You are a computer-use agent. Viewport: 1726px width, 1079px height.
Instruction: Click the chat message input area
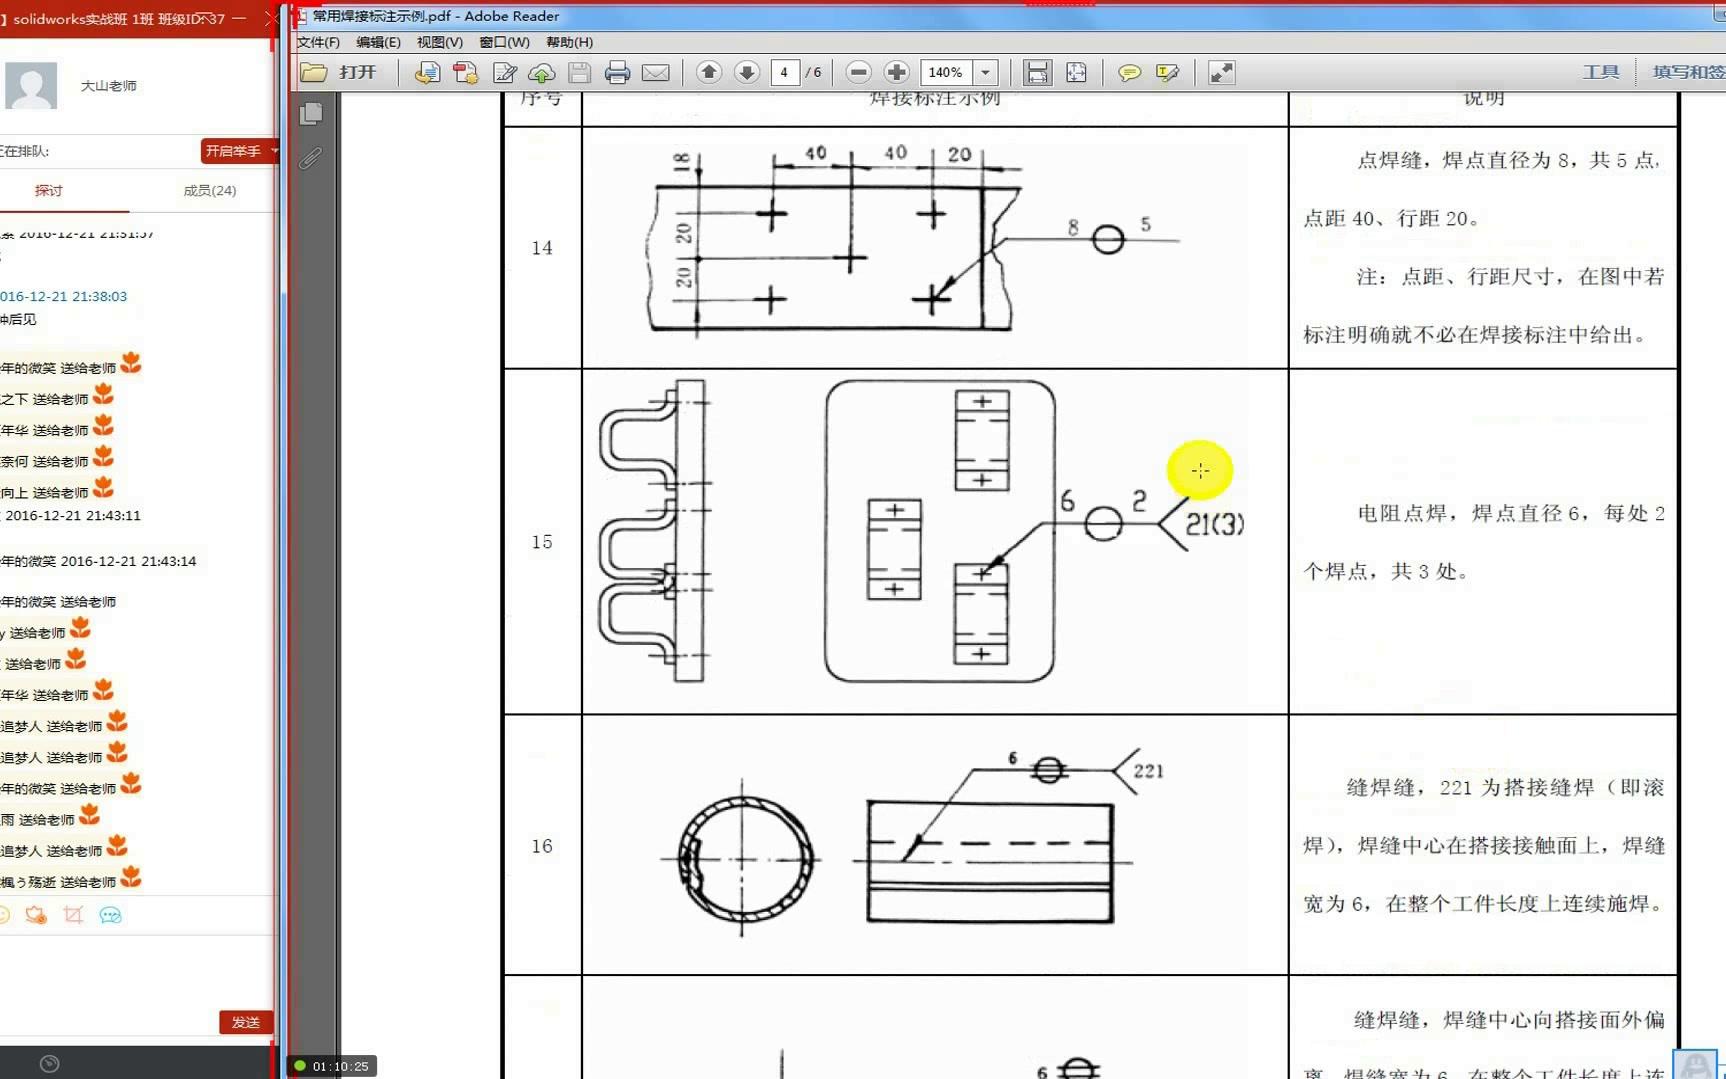click(137, 970)
